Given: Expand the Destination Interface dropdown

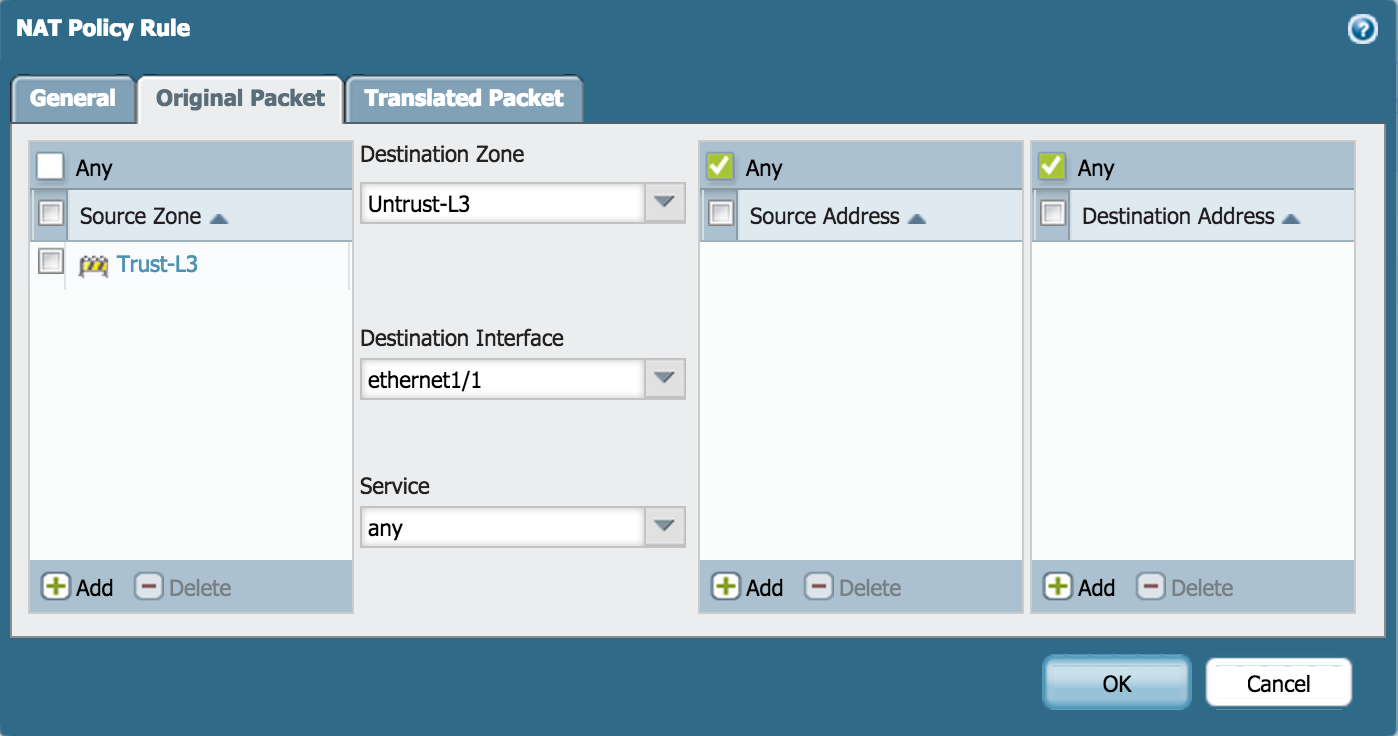Looking at the screenshot, I should (x=664, y=379).
